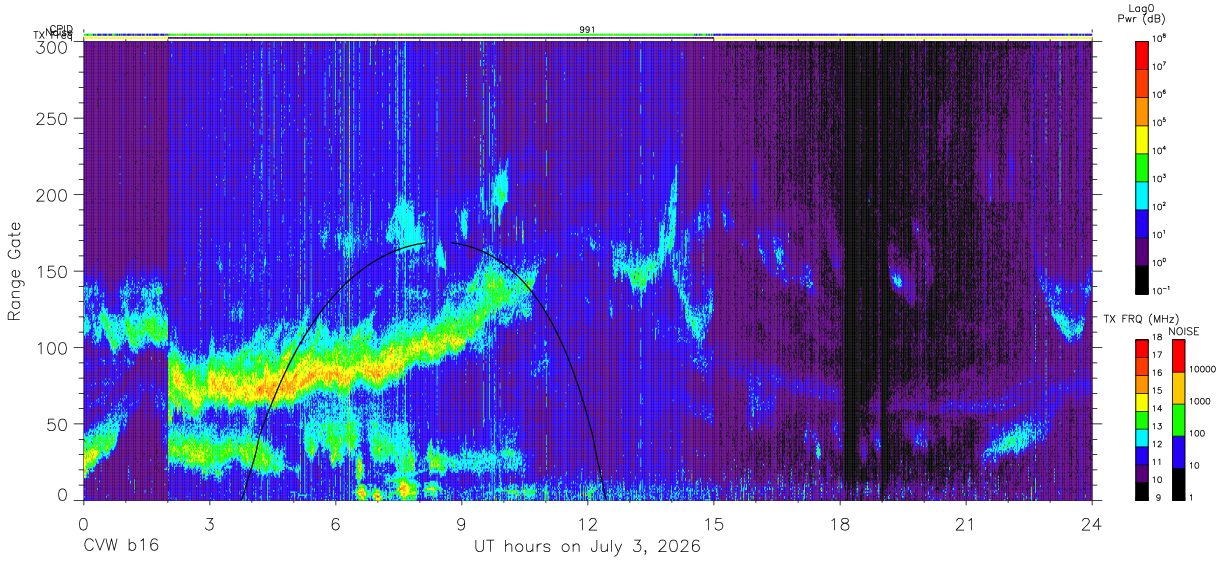The height and width of the screenshot is (567, 1228).
Task: Click the y-axis range gate label '100'
Action: (54, 348)
